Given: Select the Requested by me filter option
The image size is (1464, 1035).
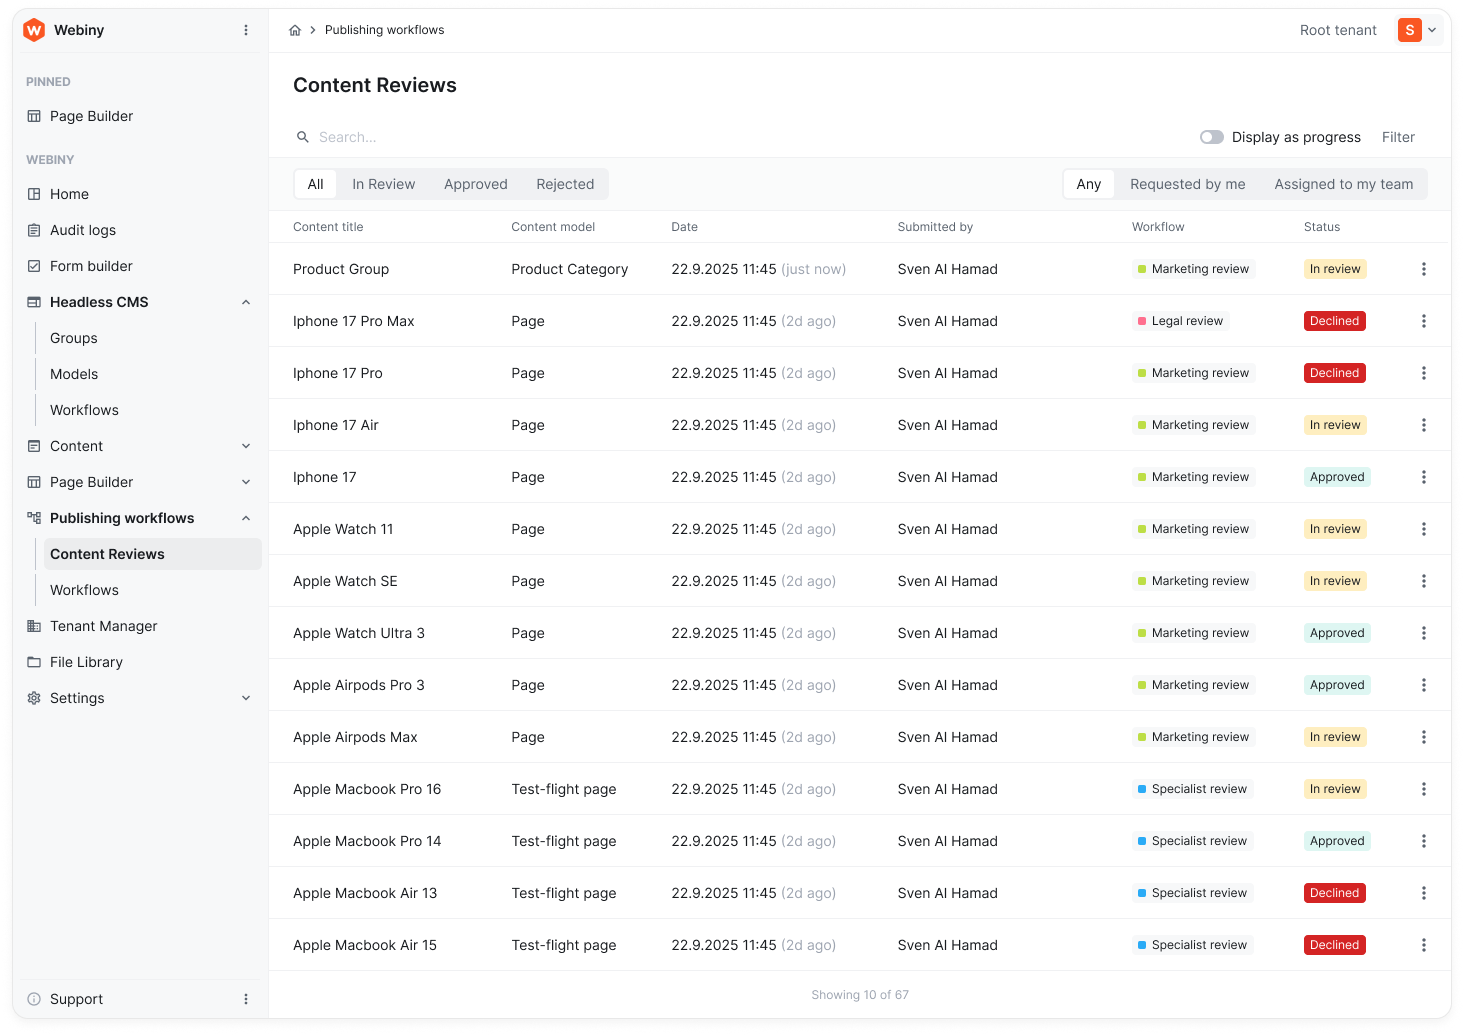Looking at the screenshot, I should click(1187, 184).
